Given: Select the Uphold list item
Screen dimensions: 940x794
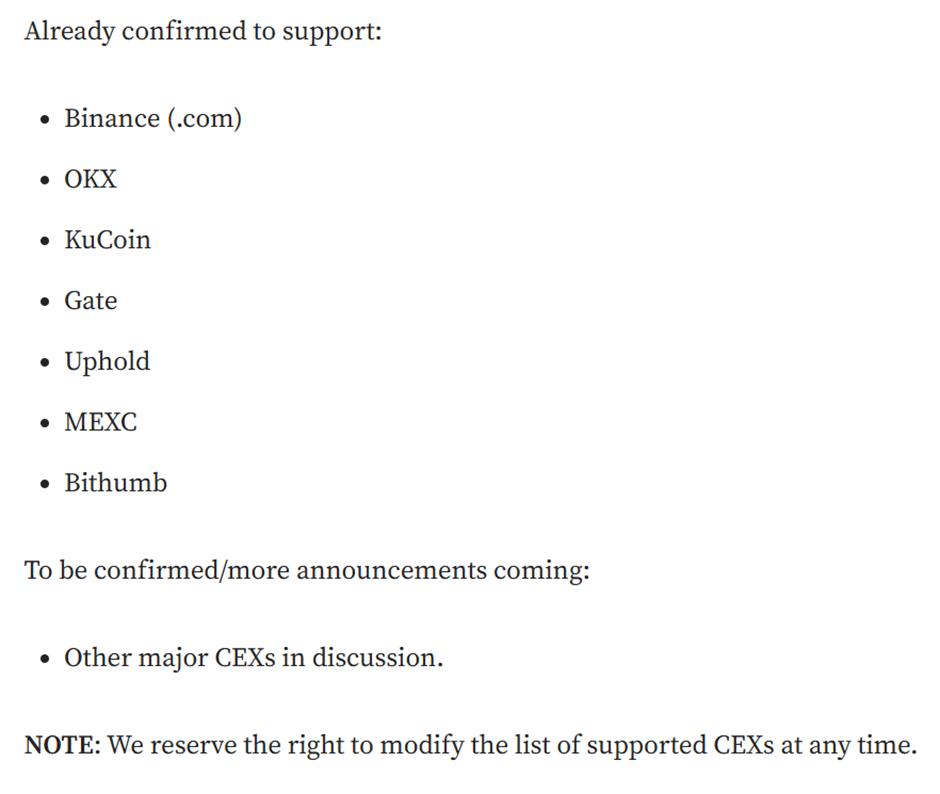Looking at the screenshot, I should point(107,362).
